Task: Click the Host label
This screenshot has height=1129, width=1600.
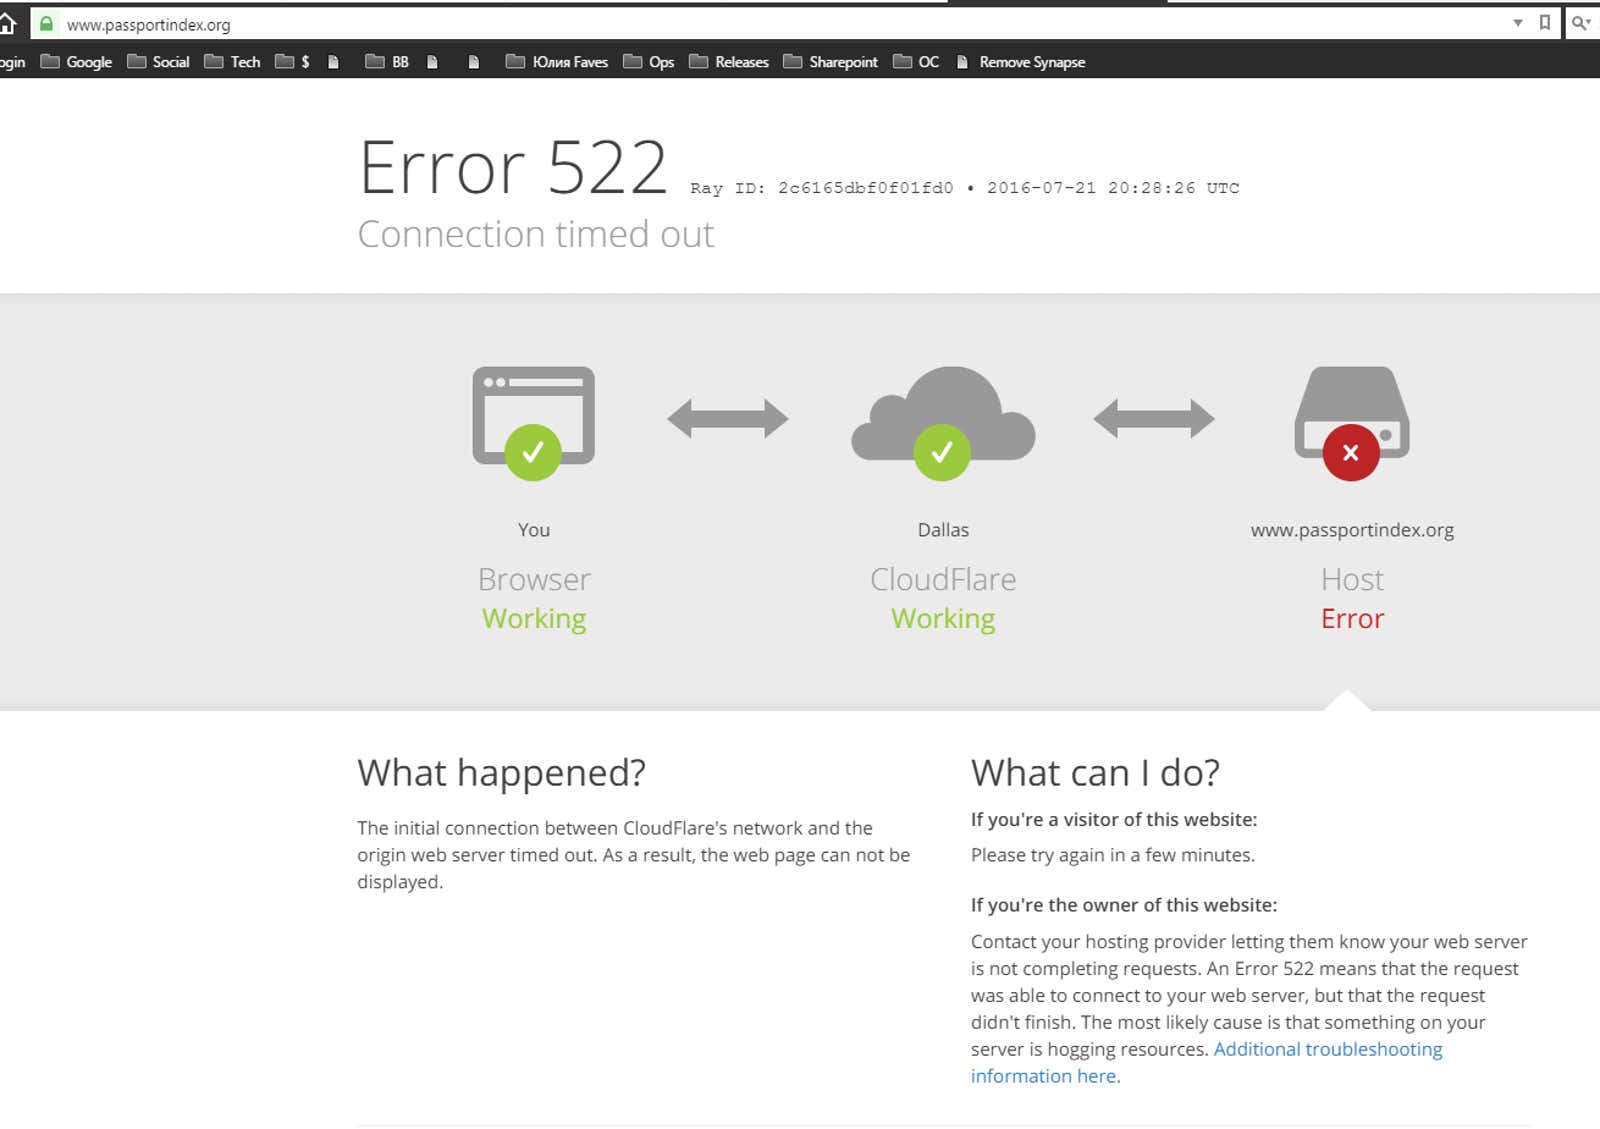Action: click(1352, 579)
